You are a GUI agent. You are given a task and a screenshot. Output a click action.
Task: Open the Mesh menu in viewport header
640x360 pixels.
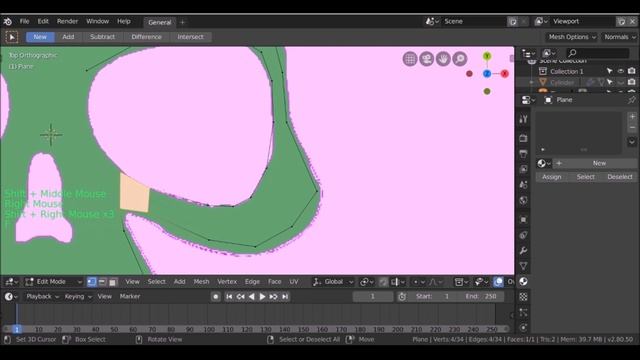coord(201,282)
